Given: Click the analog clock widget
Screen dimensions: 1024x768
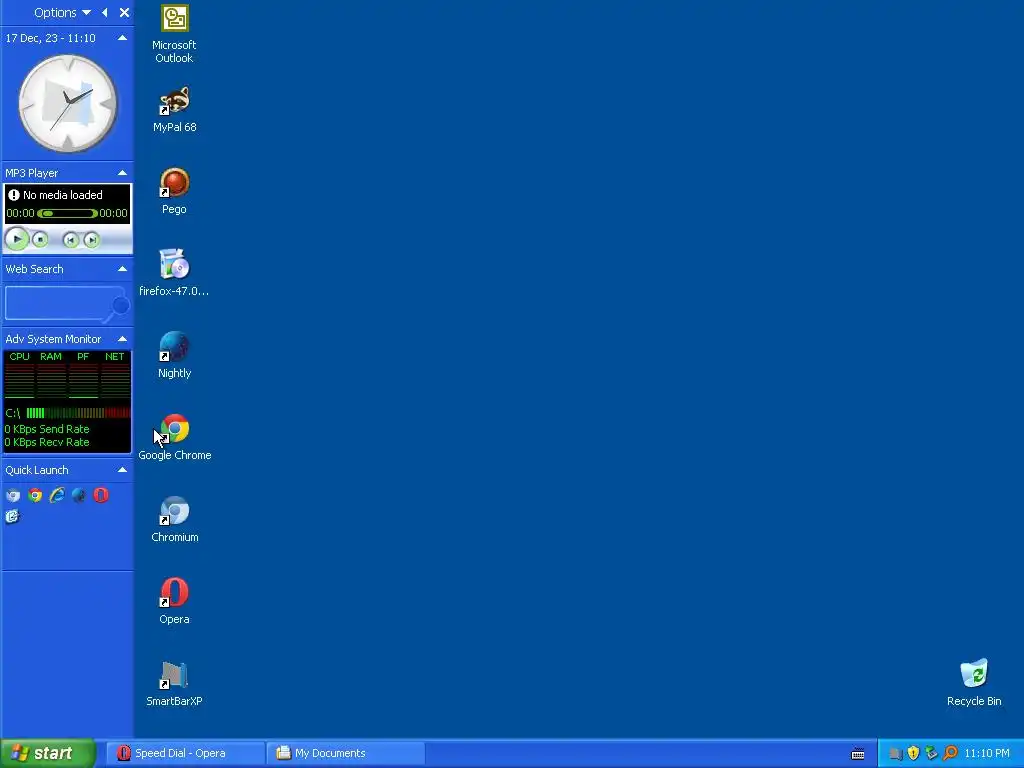Looking at the screenshot, I should [x=67, y=104].
